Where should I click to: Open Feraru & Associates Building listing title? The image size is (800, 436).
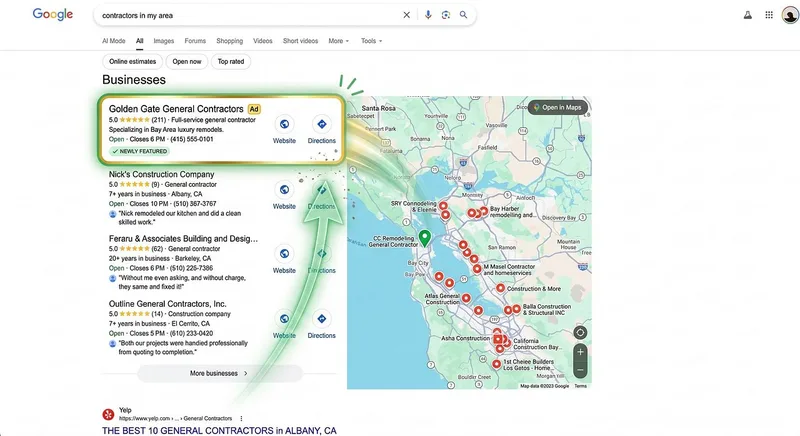pyautogui.click(x=183, y=239)
